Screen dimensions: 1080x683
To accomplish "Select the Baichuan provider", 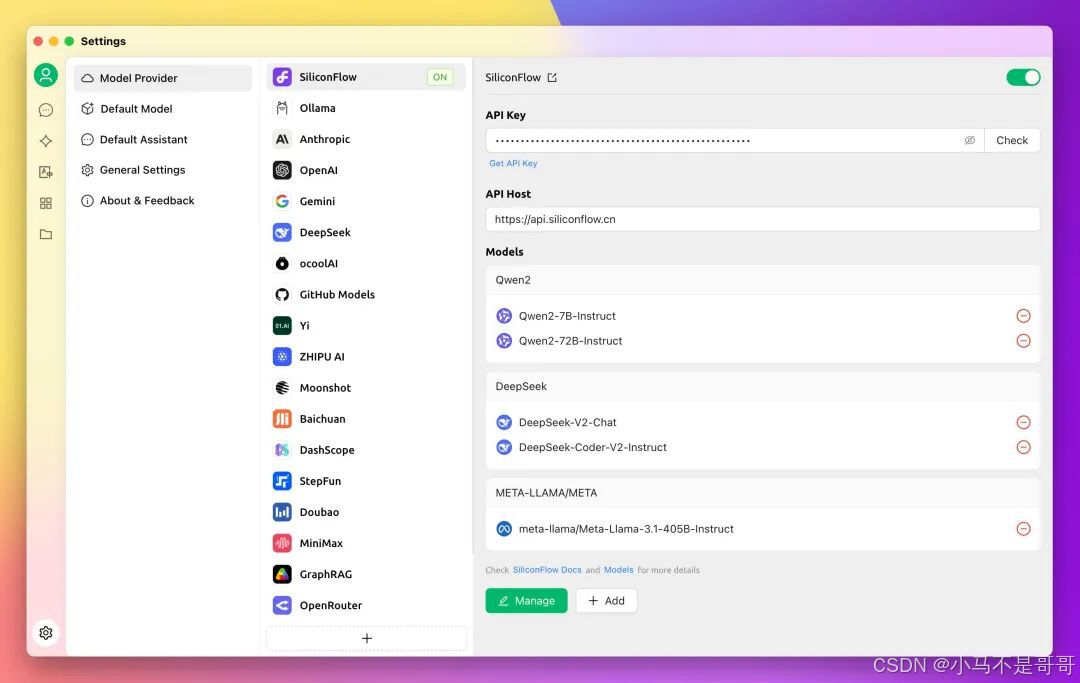I will coord(366,419).
